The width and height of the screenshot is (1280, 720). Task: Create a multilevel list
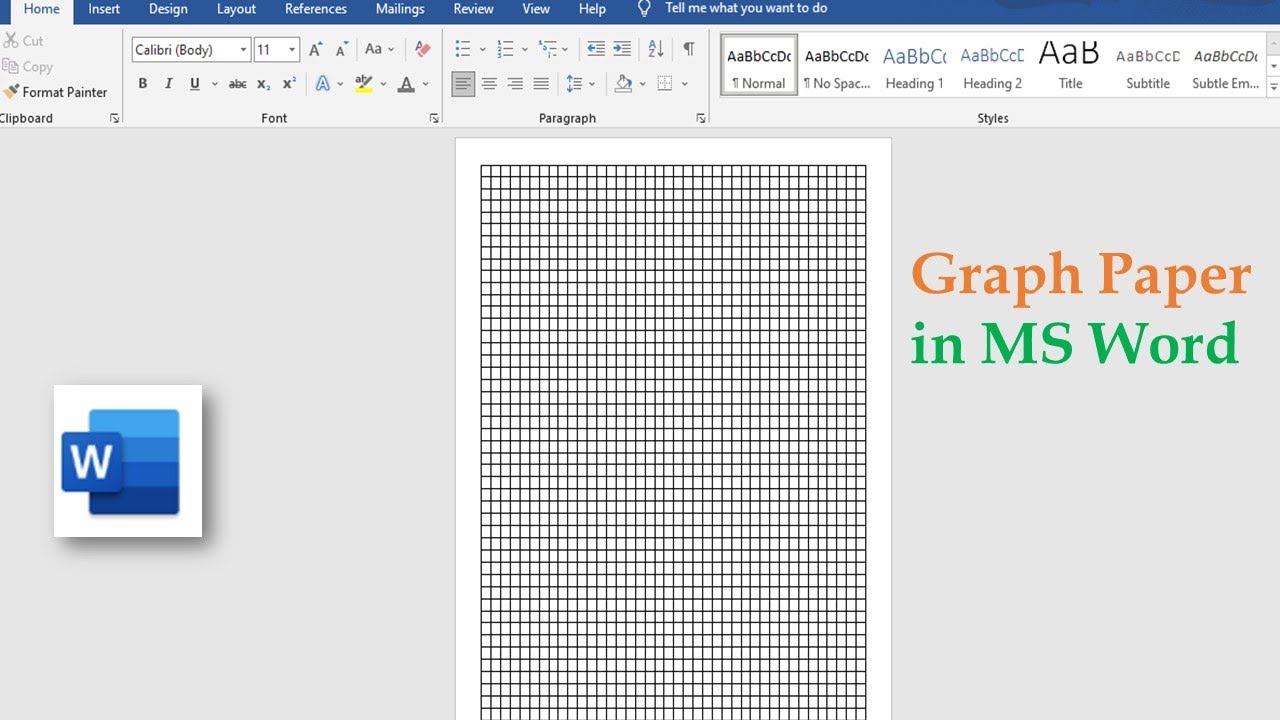point(547,49)
